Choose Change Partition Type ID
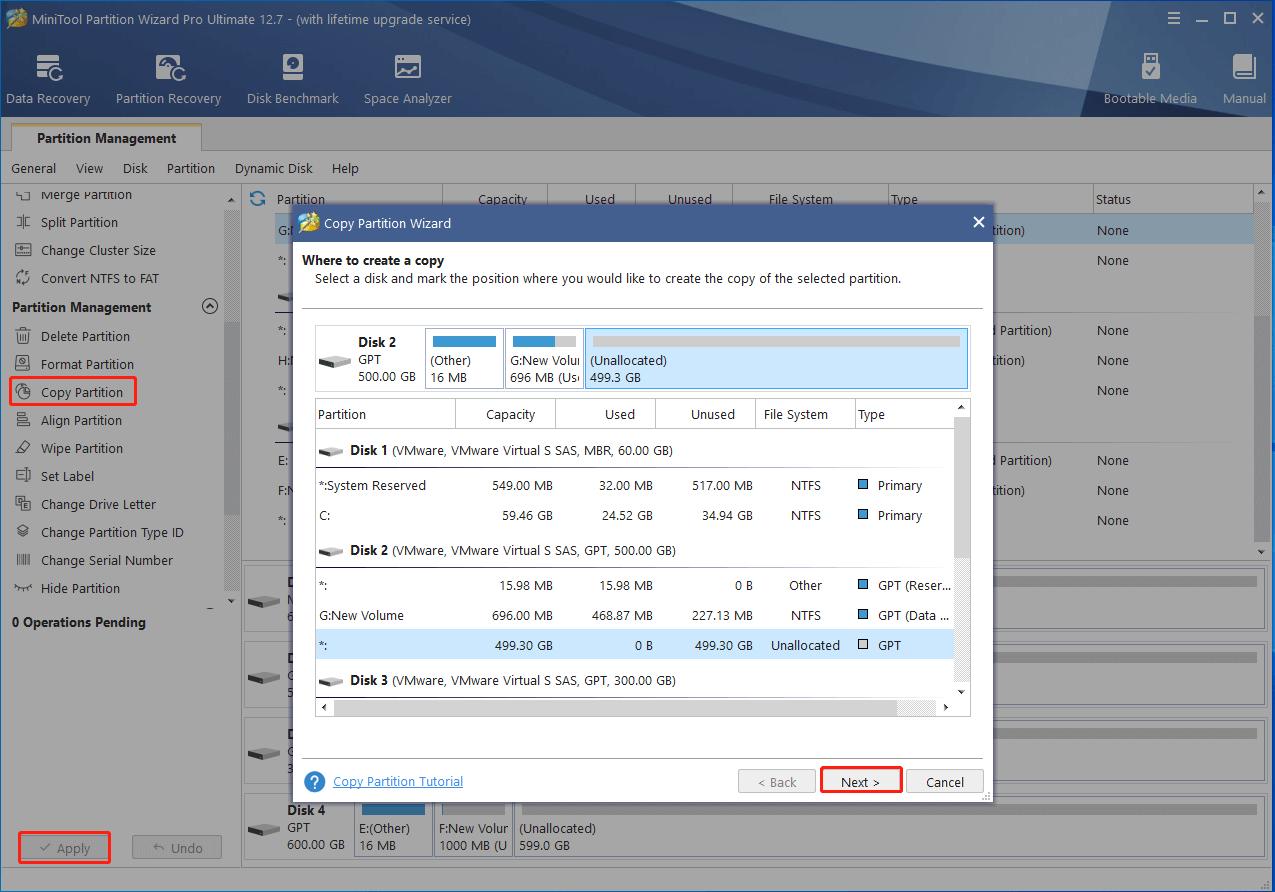The width and height of the screenshot is (1275, 892). pos(112,532)
